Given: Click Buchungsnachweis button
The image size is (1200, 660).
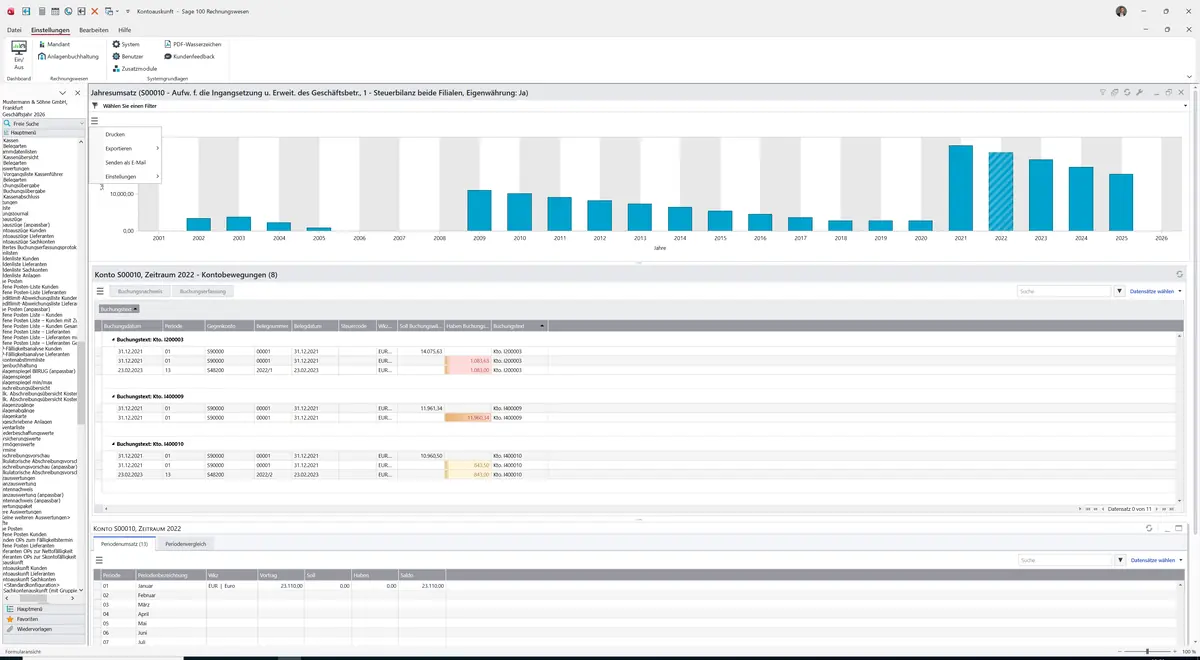Looking at the screenshot, I should 140,291.
